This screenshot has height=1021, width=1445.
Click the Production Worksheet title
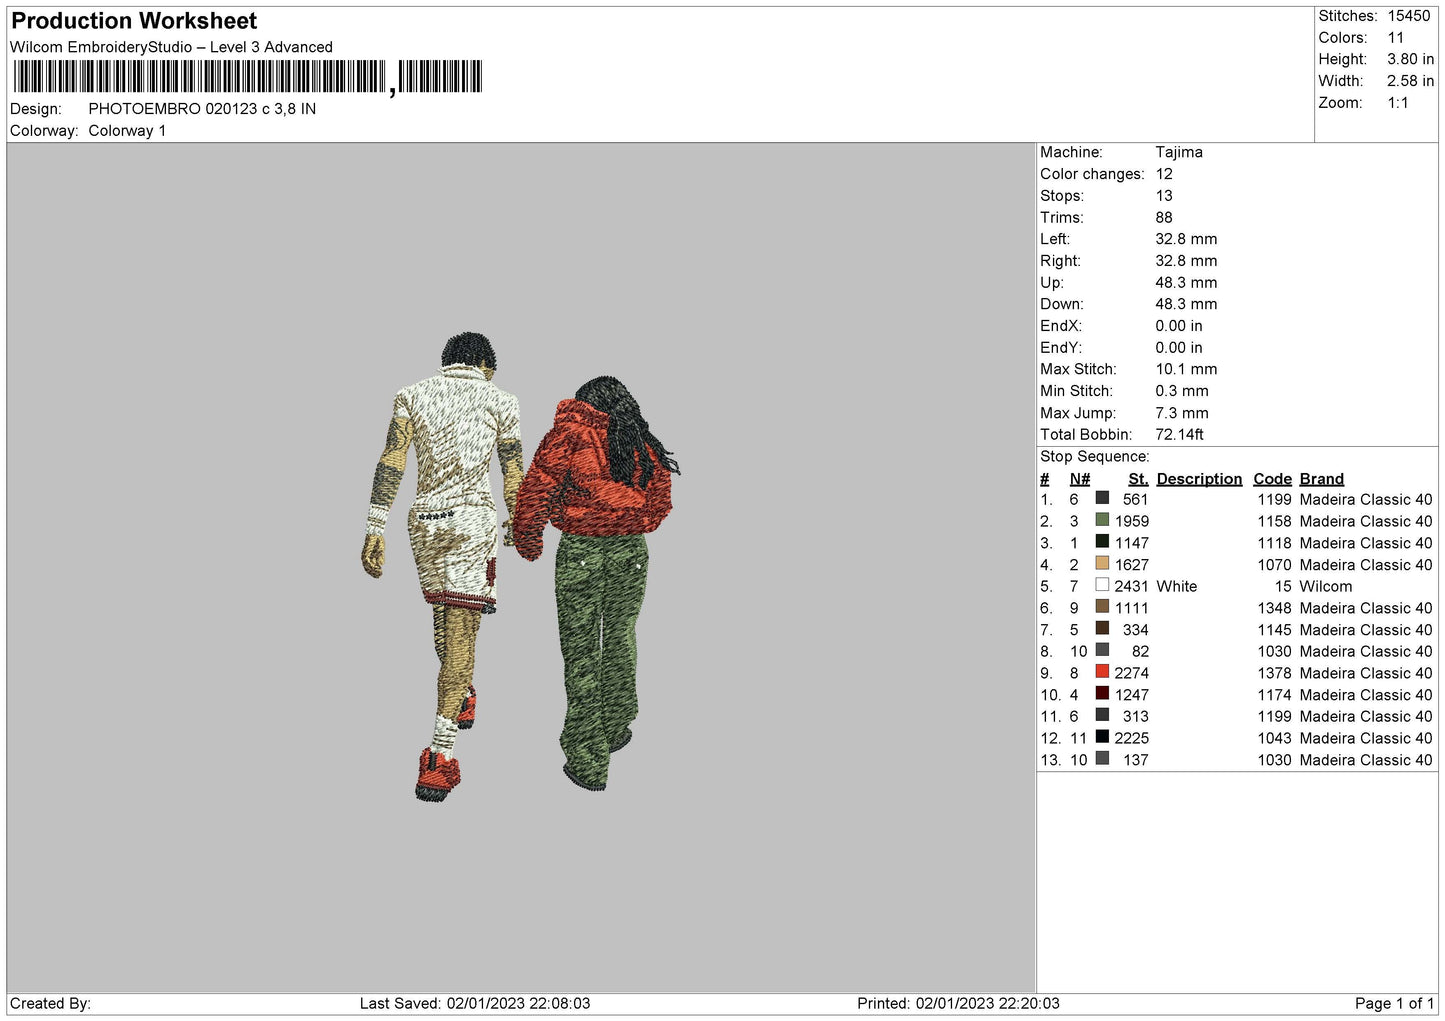(134, 21)
